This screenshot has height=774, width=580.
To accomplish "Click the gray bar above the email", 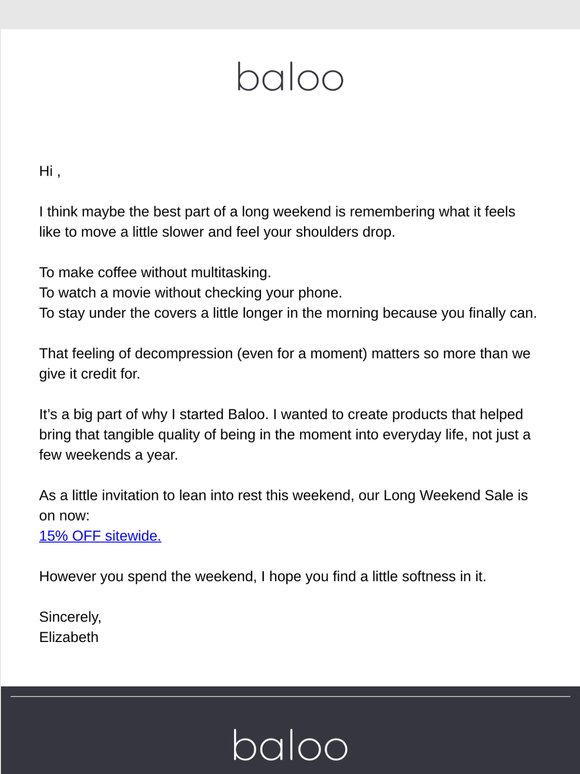I will click(290, 14).
